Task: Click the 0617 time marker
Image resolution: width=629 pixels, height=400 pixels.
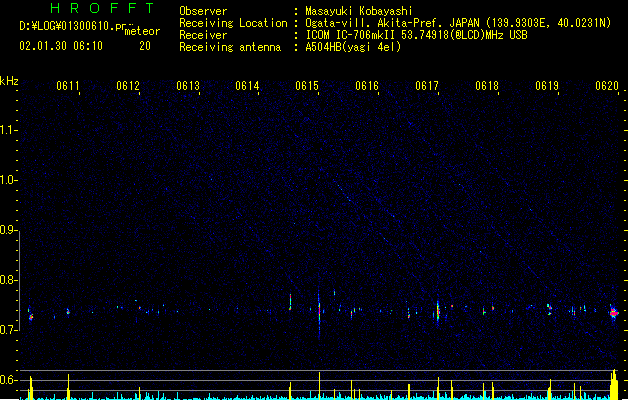Action: click(x=427, y=86)
